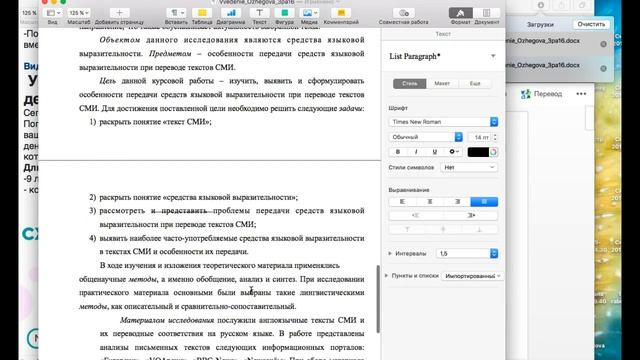Open the color wheel picker
This screenshot has width=640, height=360.
click(493, 152)
